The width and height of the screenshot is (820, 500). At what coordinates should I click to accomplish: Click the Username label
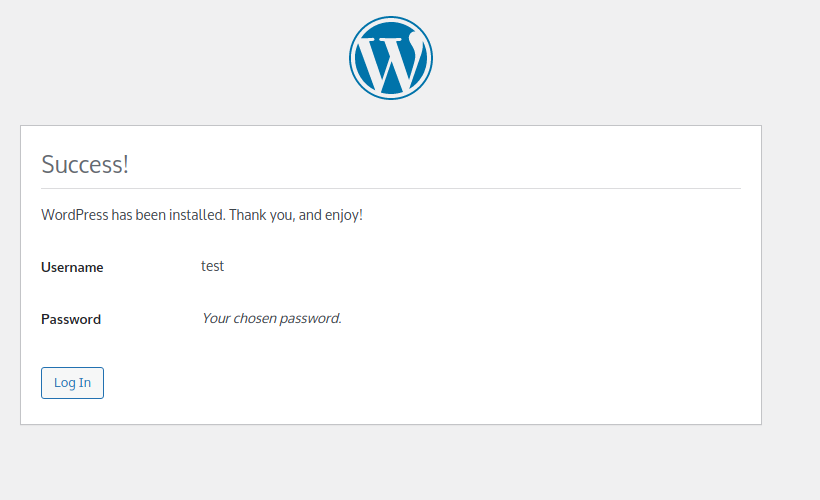click(x=72, y=267)
